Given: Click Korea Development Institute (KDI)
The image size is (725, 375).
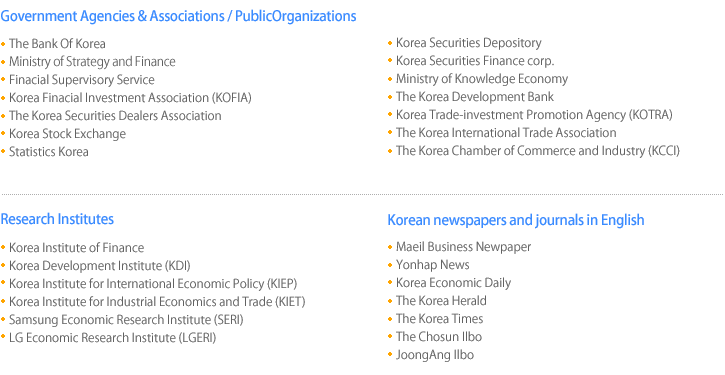Looking at the screenshot, I should coord(99,266).
